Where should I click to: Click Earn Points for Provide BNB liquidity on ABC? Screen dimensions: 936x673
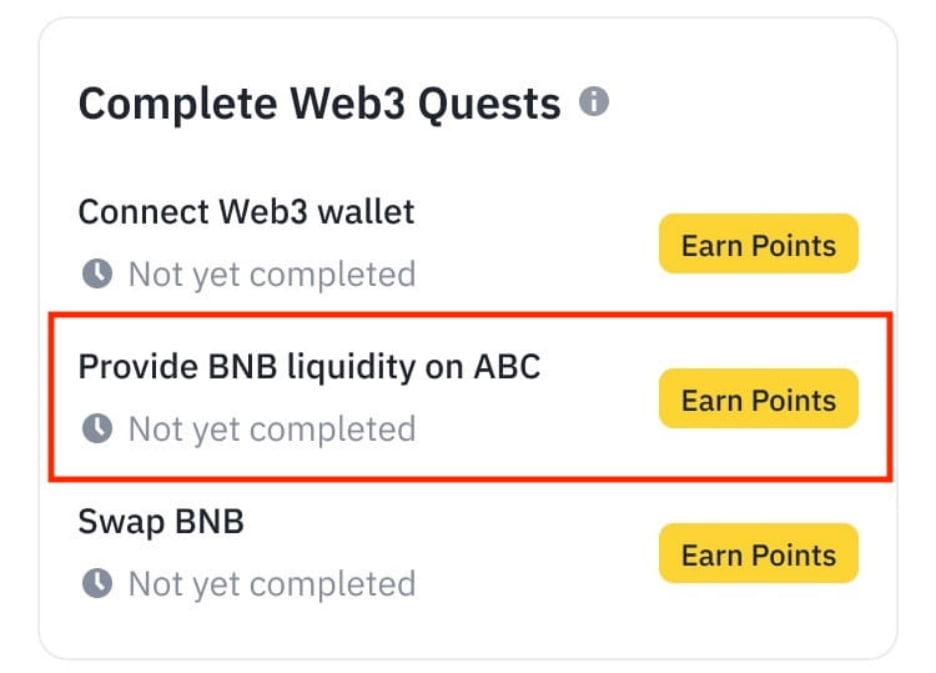[758, 398]
